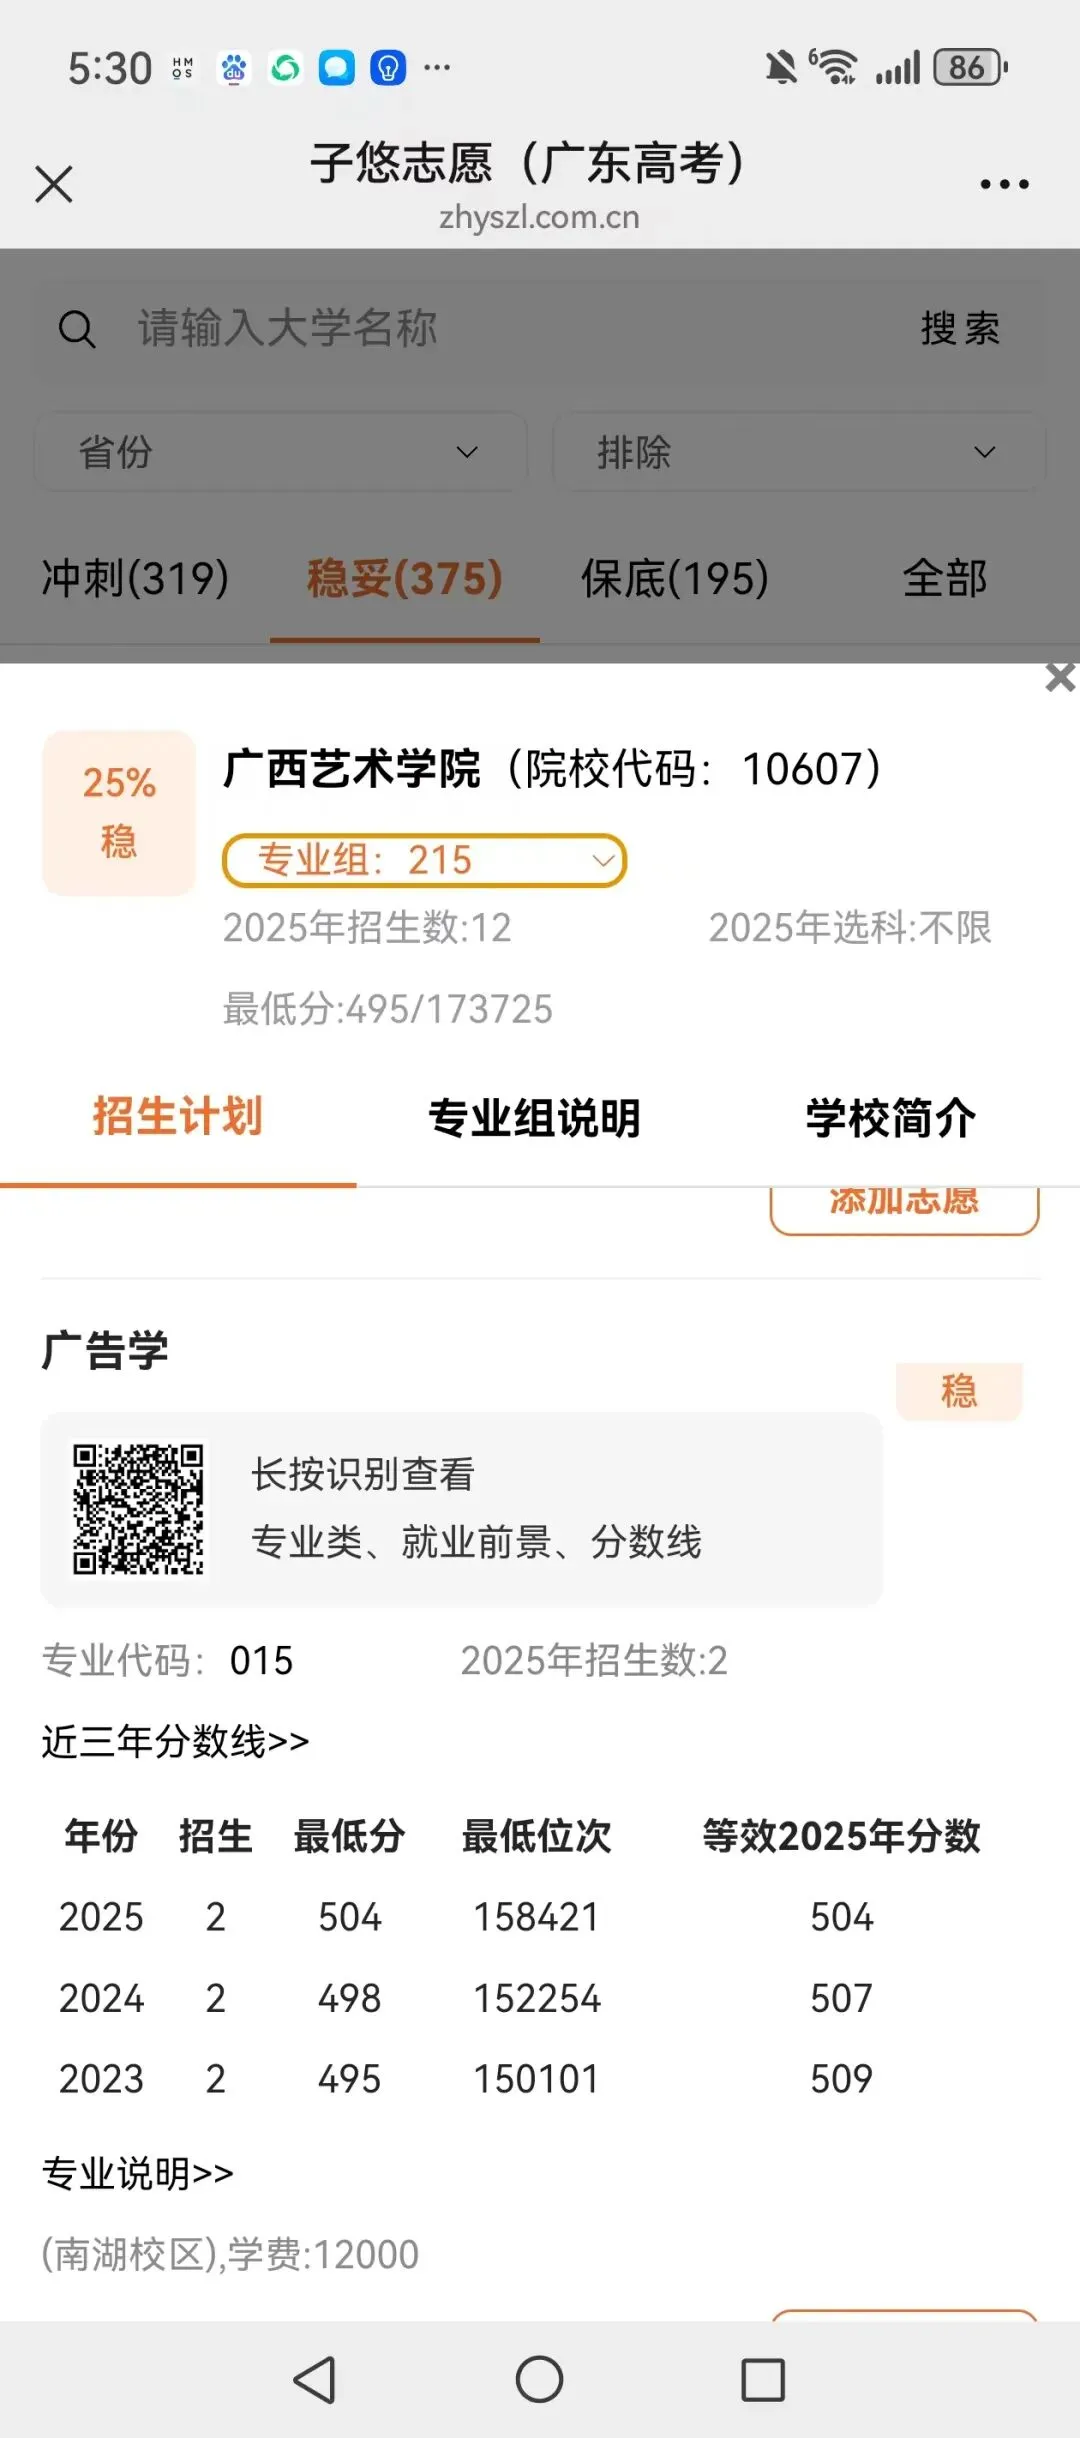Open the 学校简介 tab

pyautogui.click(x=891, y=1118)
